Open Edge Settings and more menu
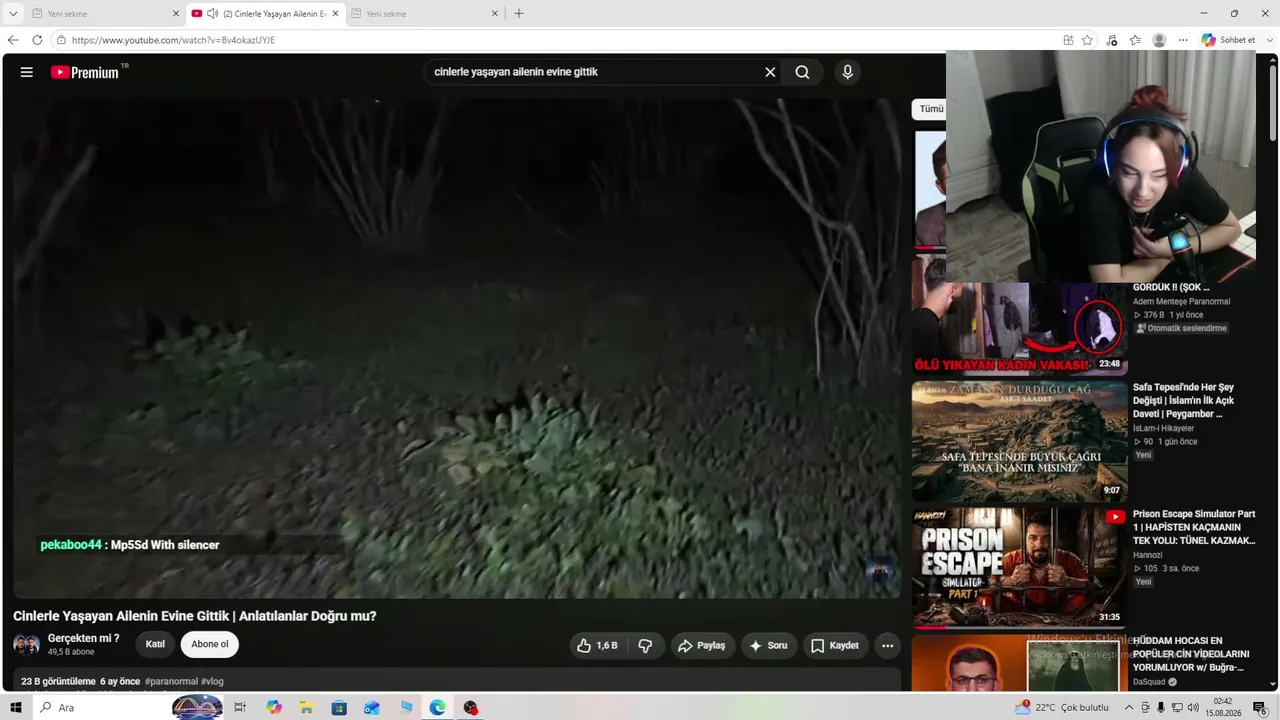This screenshot has width=1280, height=720. (x=1183, y=40)
